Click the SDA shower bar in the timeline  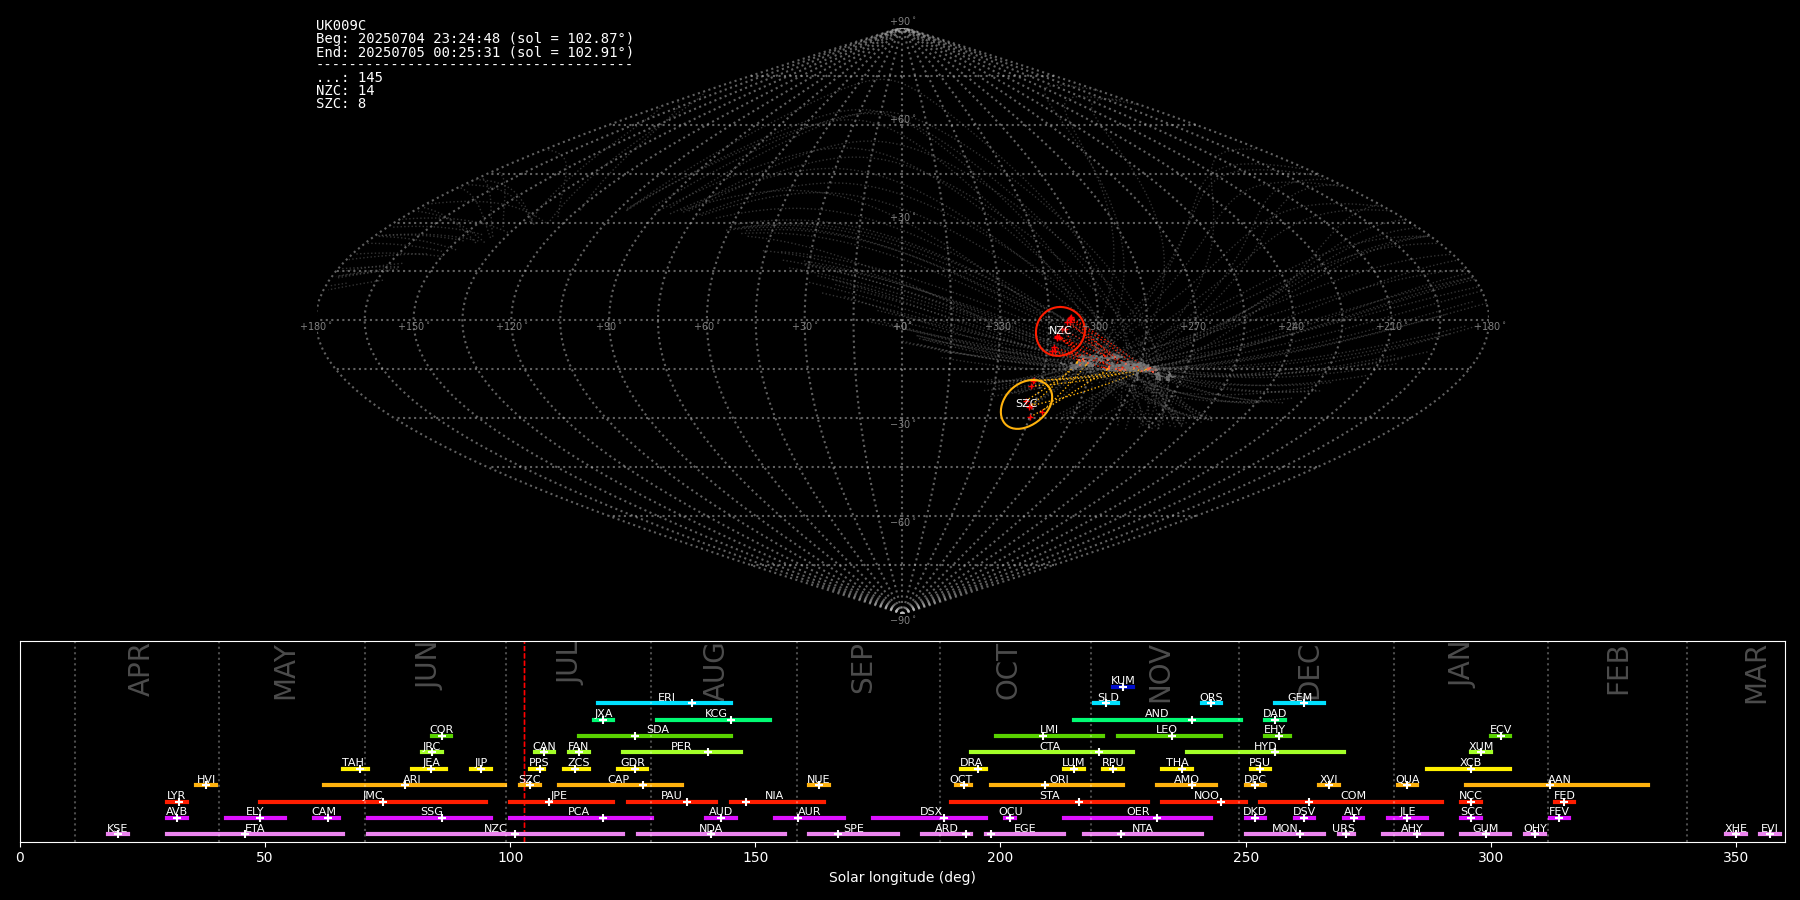[655, 736]
